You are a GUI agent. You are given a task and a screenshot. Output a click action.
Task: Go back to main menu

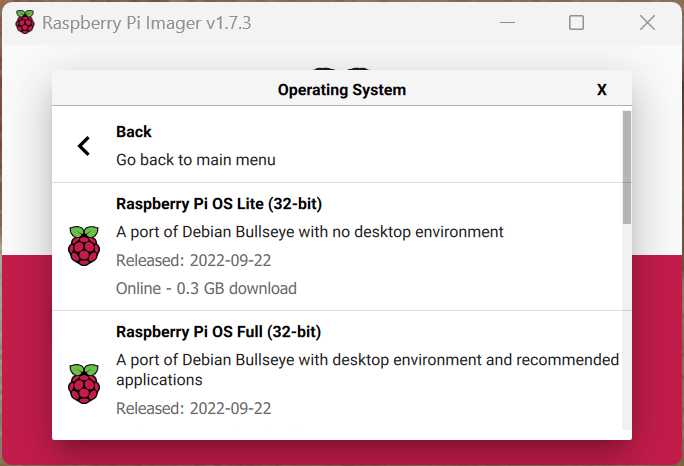click(338, 144)
